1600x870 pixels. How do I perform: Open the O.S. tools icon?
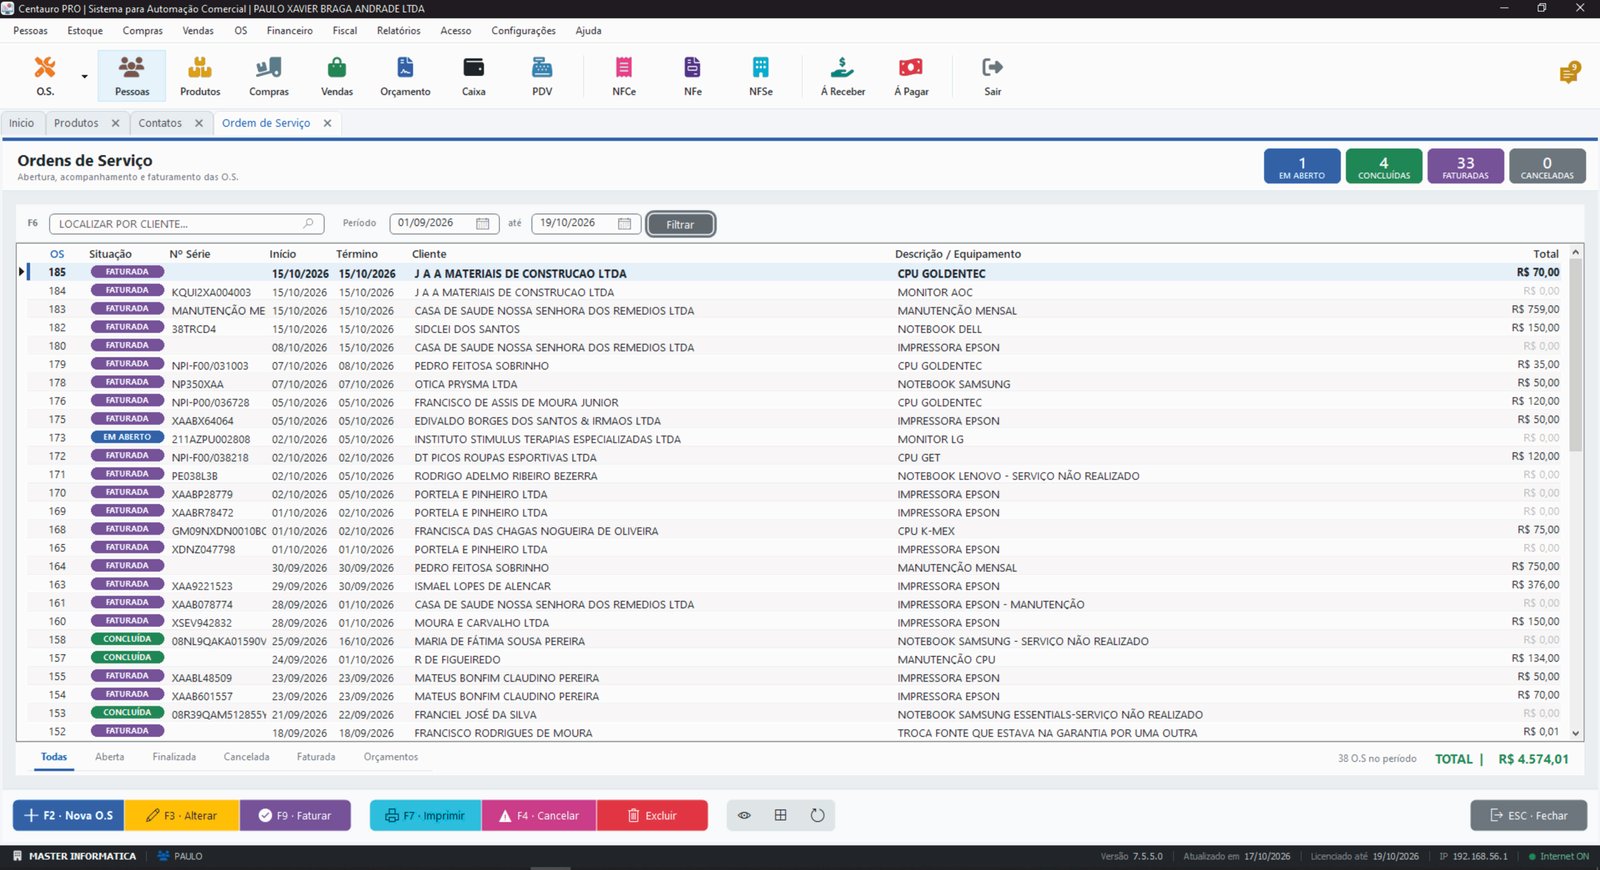[x=45, y=68]
